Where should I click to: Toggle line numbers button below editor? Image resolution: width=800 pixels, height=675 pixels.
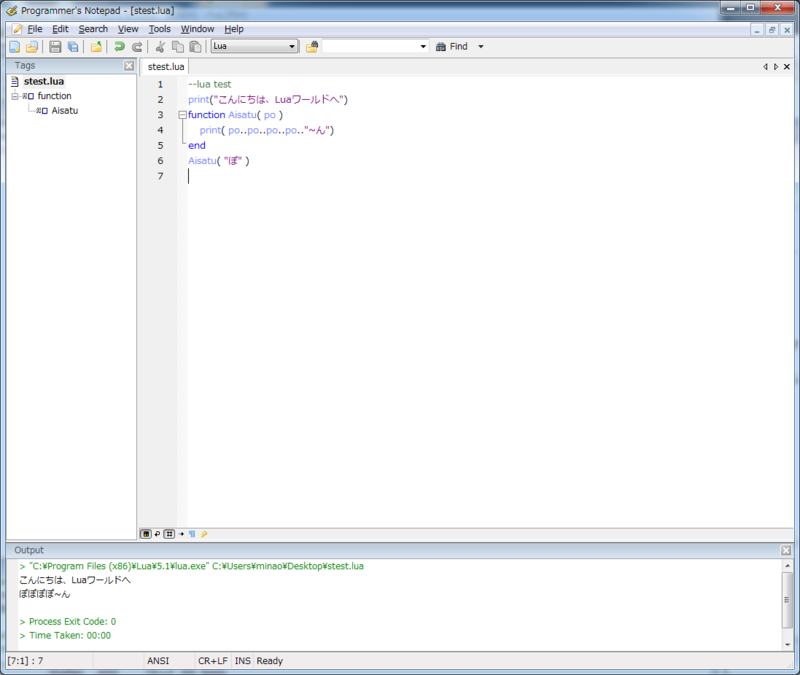(169, 534)
